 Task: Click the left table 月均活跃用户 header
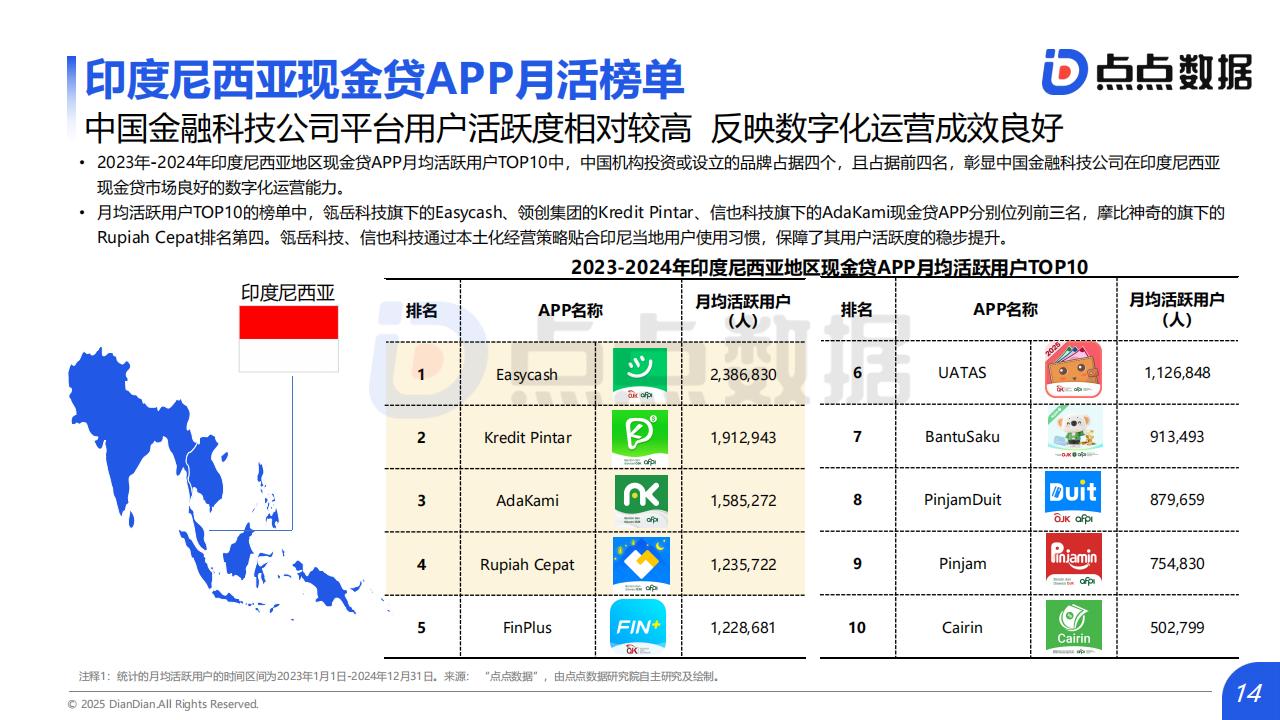(x=743, y=310)
